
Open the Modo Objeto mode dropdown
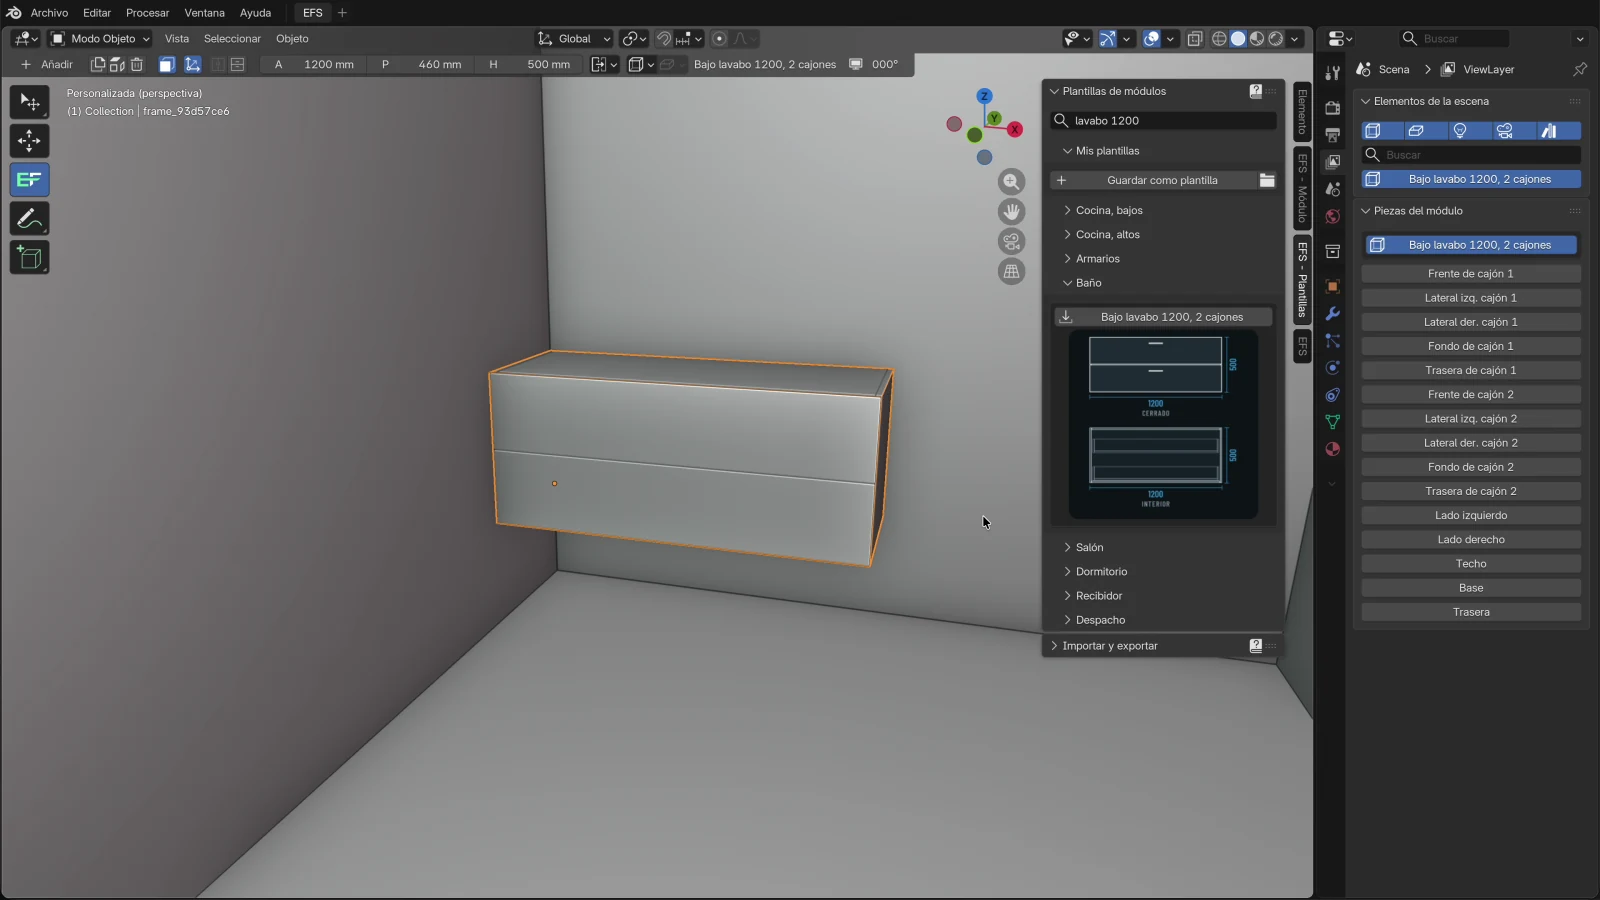(x=100, y=39)
